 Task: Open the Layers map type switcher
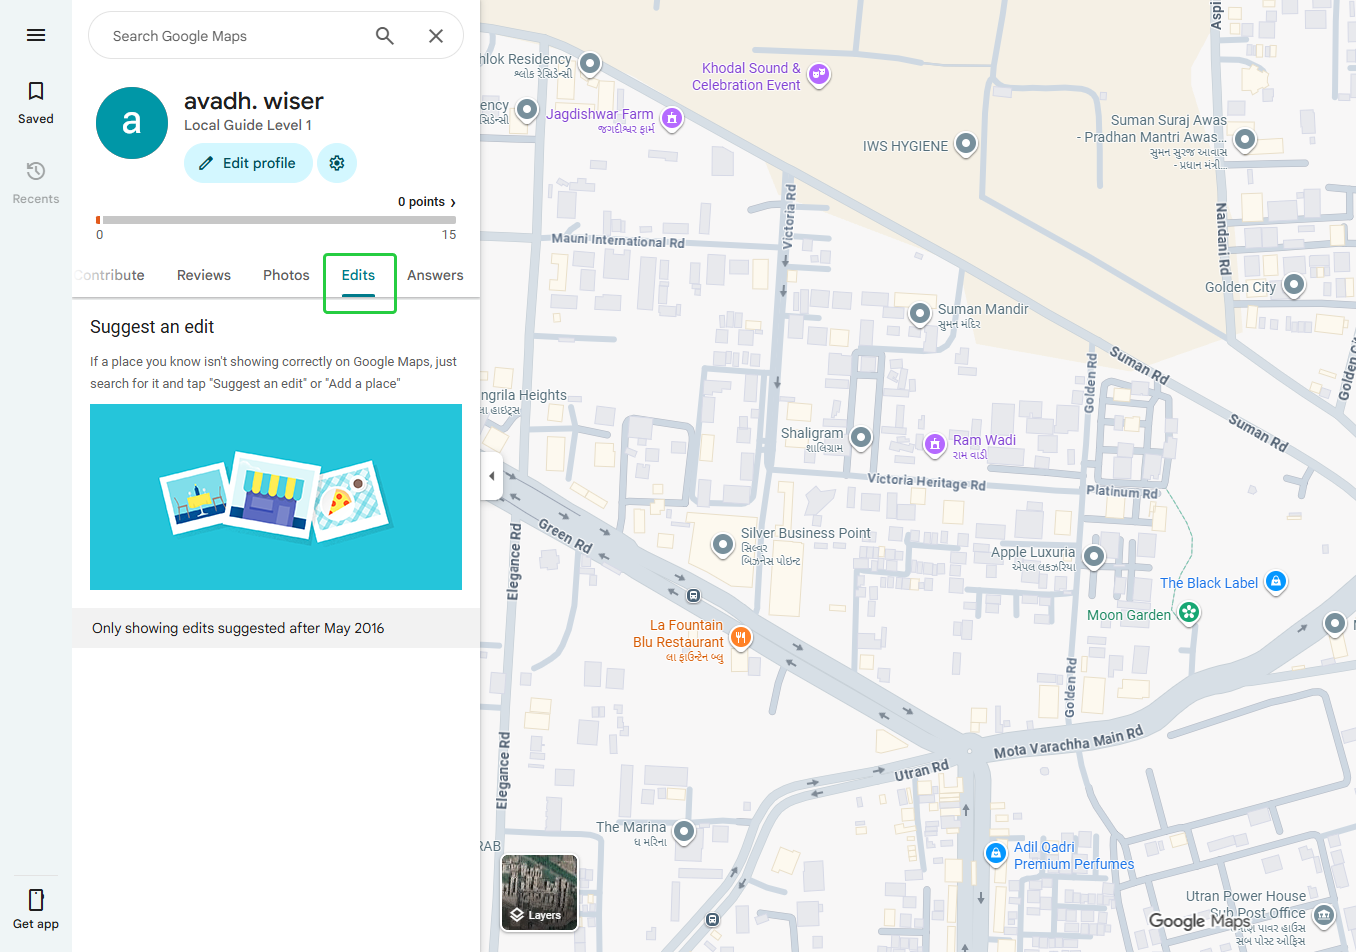pos(539,892)
